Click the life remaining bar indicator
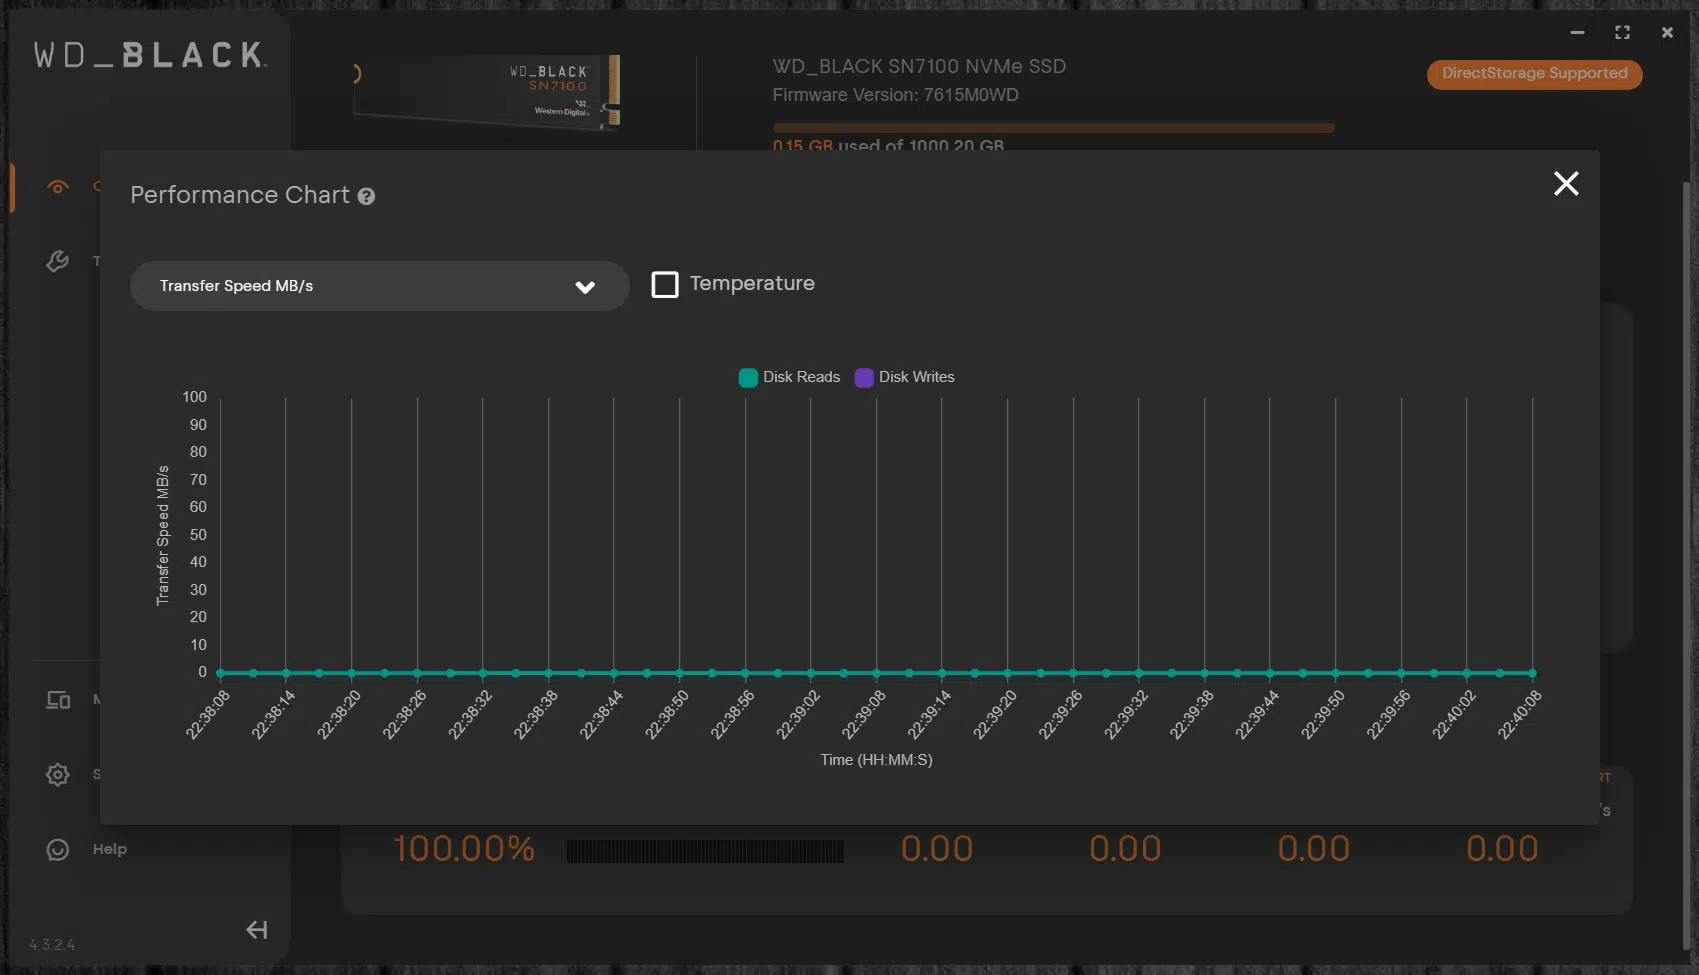Image resolution: width=1699 pixels, height=975 pixels. pyautogui.click(x=705, y=851)
